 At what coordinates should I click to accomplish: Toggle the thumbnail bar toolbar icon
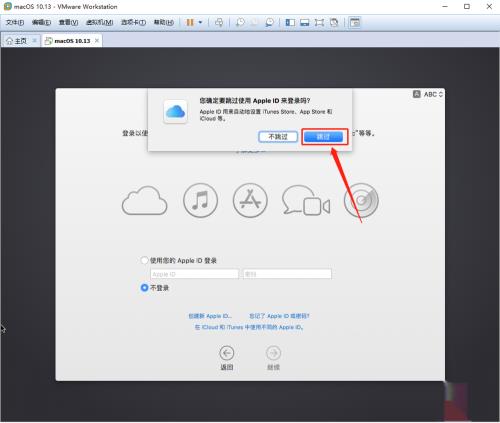click(305, 22)
